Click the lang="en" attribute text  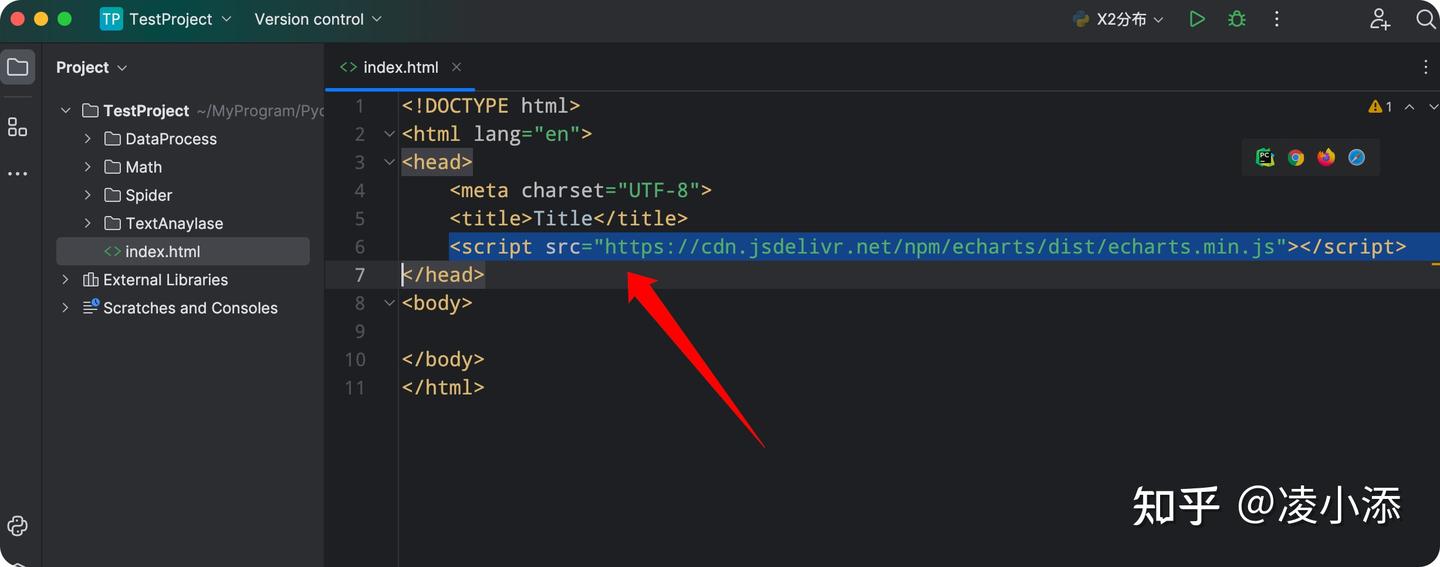click(x=527, y=134)
